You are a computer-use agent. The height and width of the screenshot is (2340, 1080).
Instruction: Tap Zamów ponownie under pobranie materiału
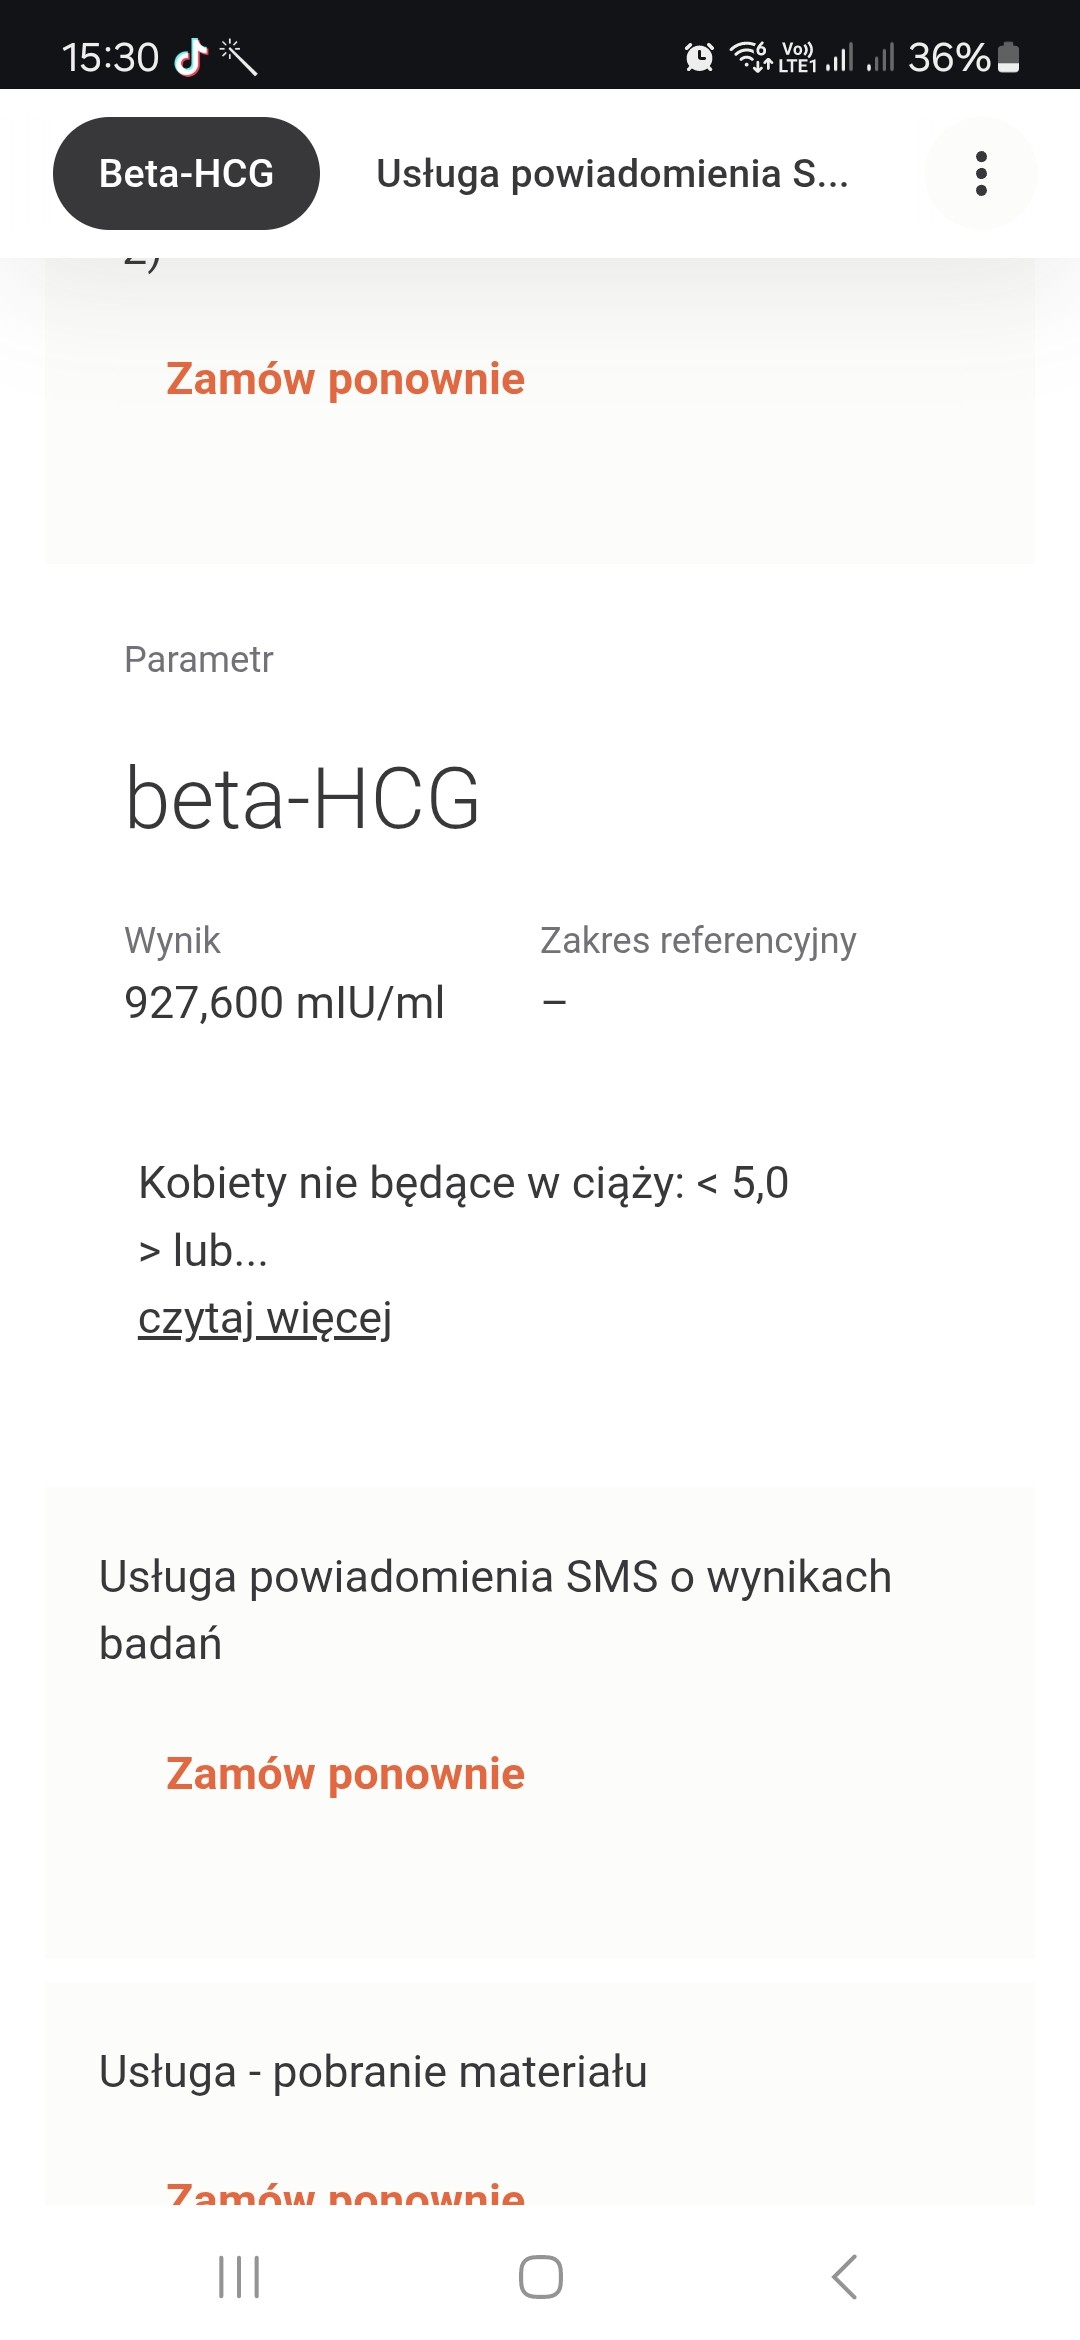coord(345,2194)
